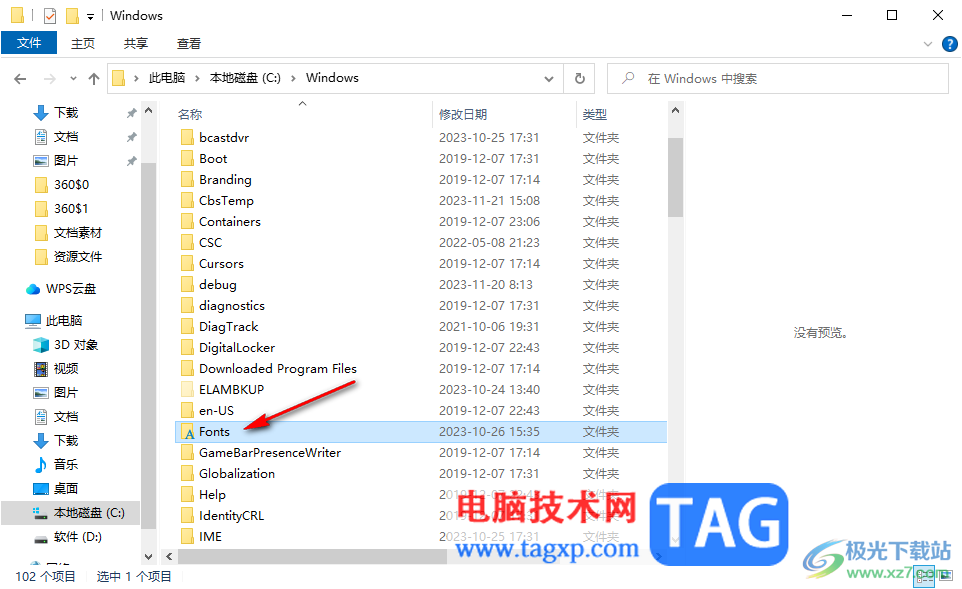Viewport: 962px width, 589px height.
Task: Click 此电脑 in the address breadcrumb
Action: click(x=166, y=78)
